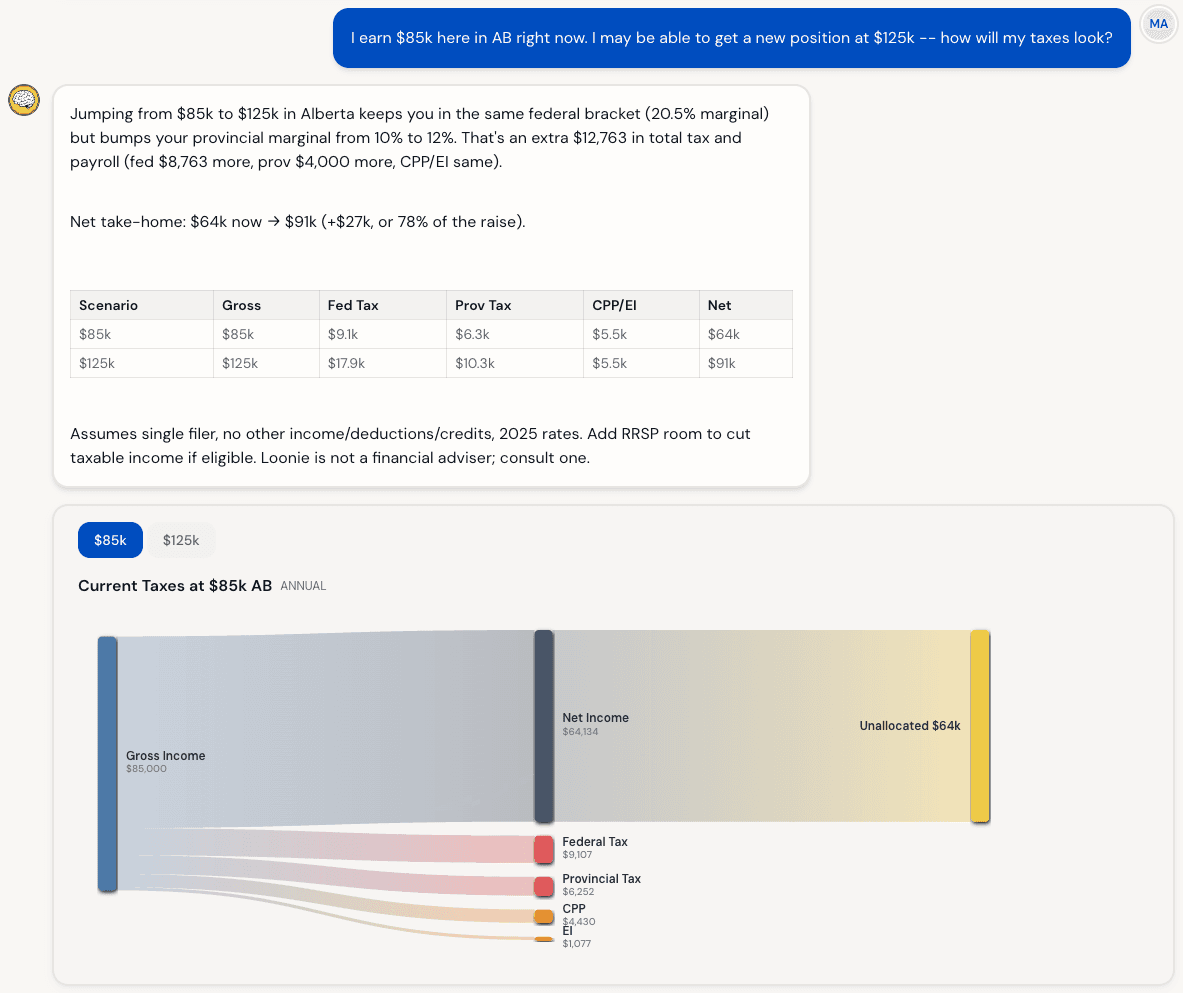
Task: Click the CPP/EI column header
Action: (614, 305)
